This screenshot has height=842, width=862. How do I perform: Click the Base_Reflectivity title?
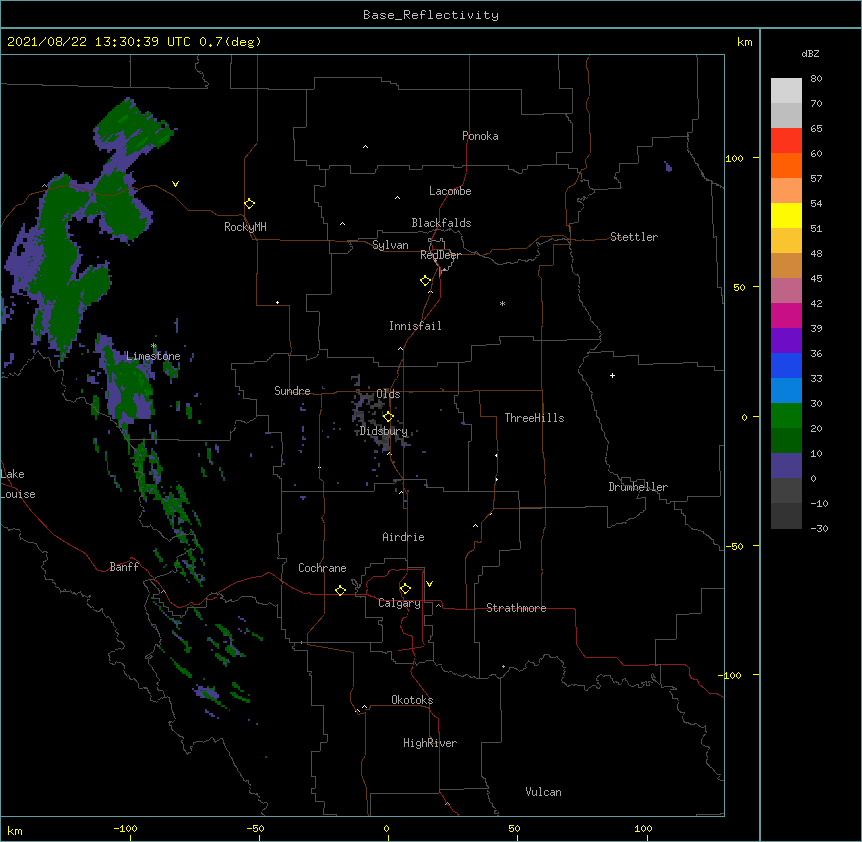(x=431, y=15)
